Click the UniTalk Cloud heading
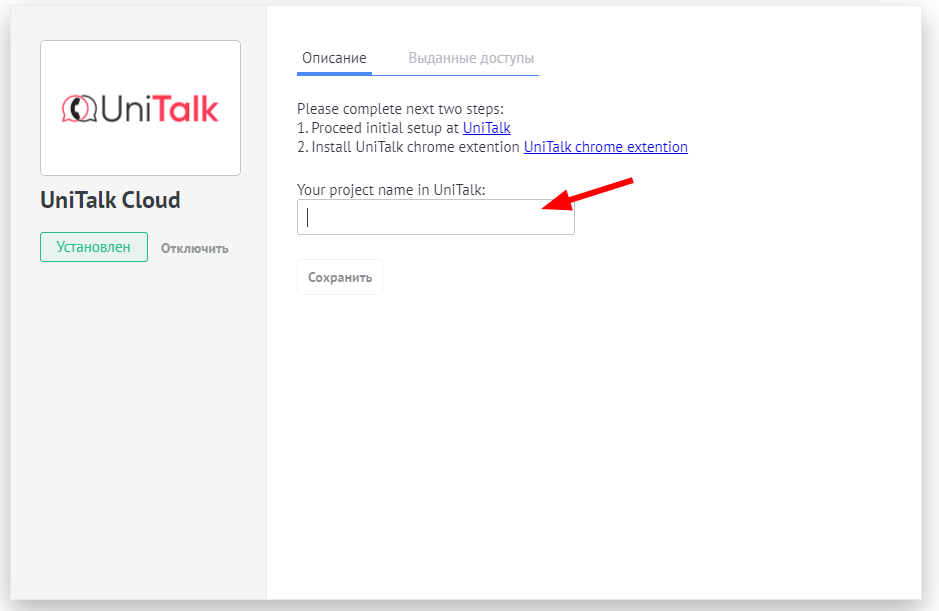This screenshot has height=611, width=939. coord(110,200)
